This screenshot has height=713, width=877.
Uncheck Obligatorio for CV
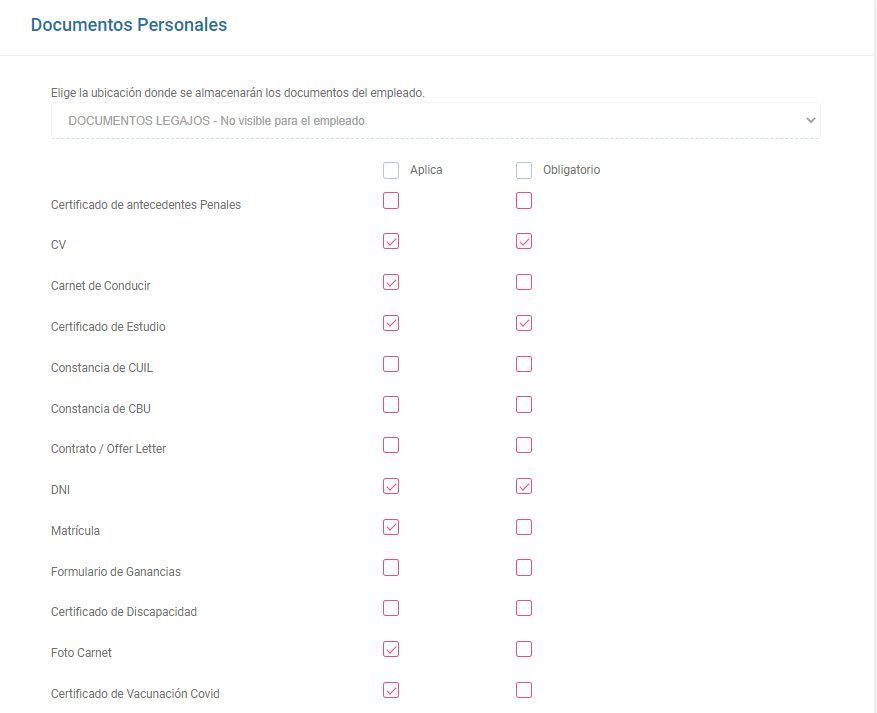[524, 242]
